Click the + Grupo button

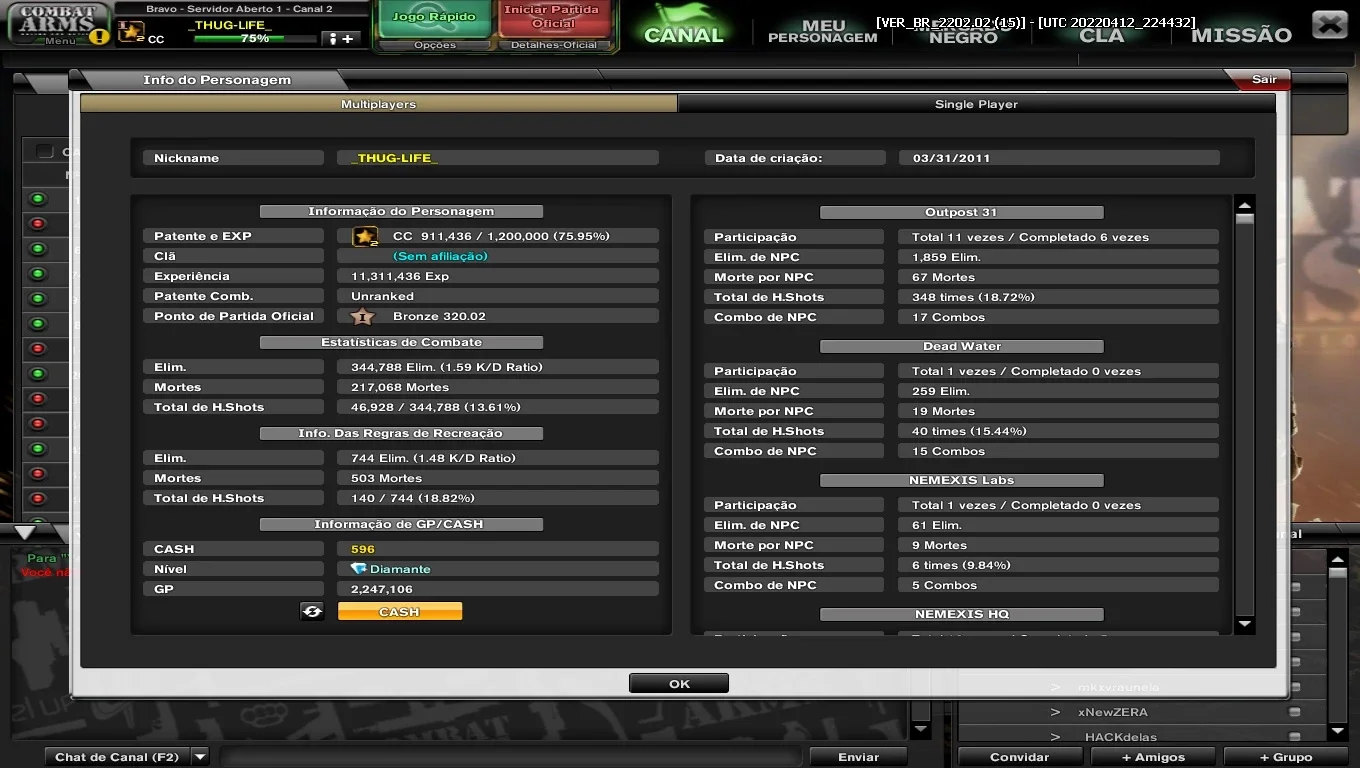[1286, 757]
